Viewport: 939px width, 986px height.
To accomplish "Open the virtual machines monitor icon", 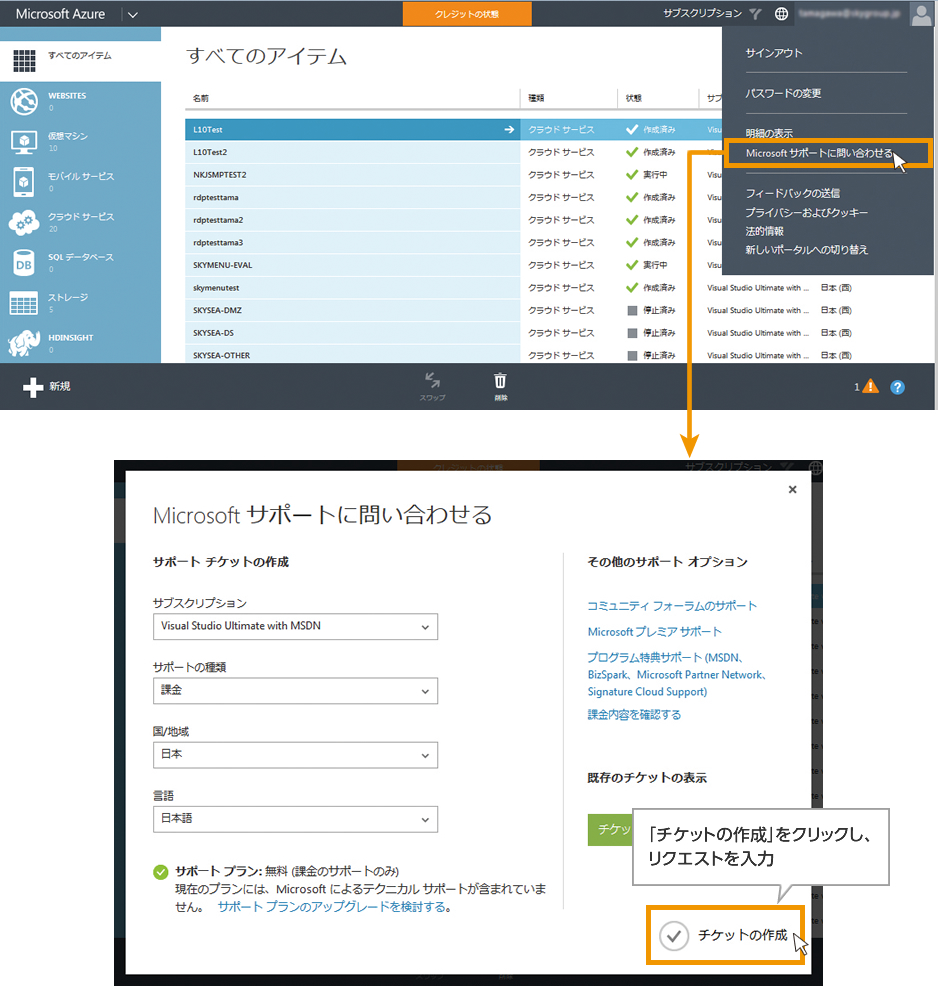I will click(24, 142).
